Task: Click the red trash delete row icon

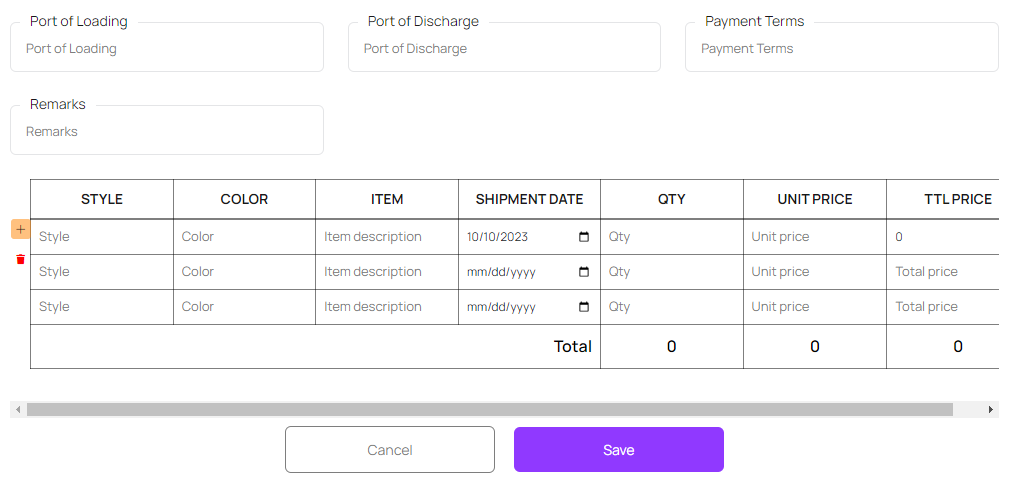Action: (x=20, y=260)
